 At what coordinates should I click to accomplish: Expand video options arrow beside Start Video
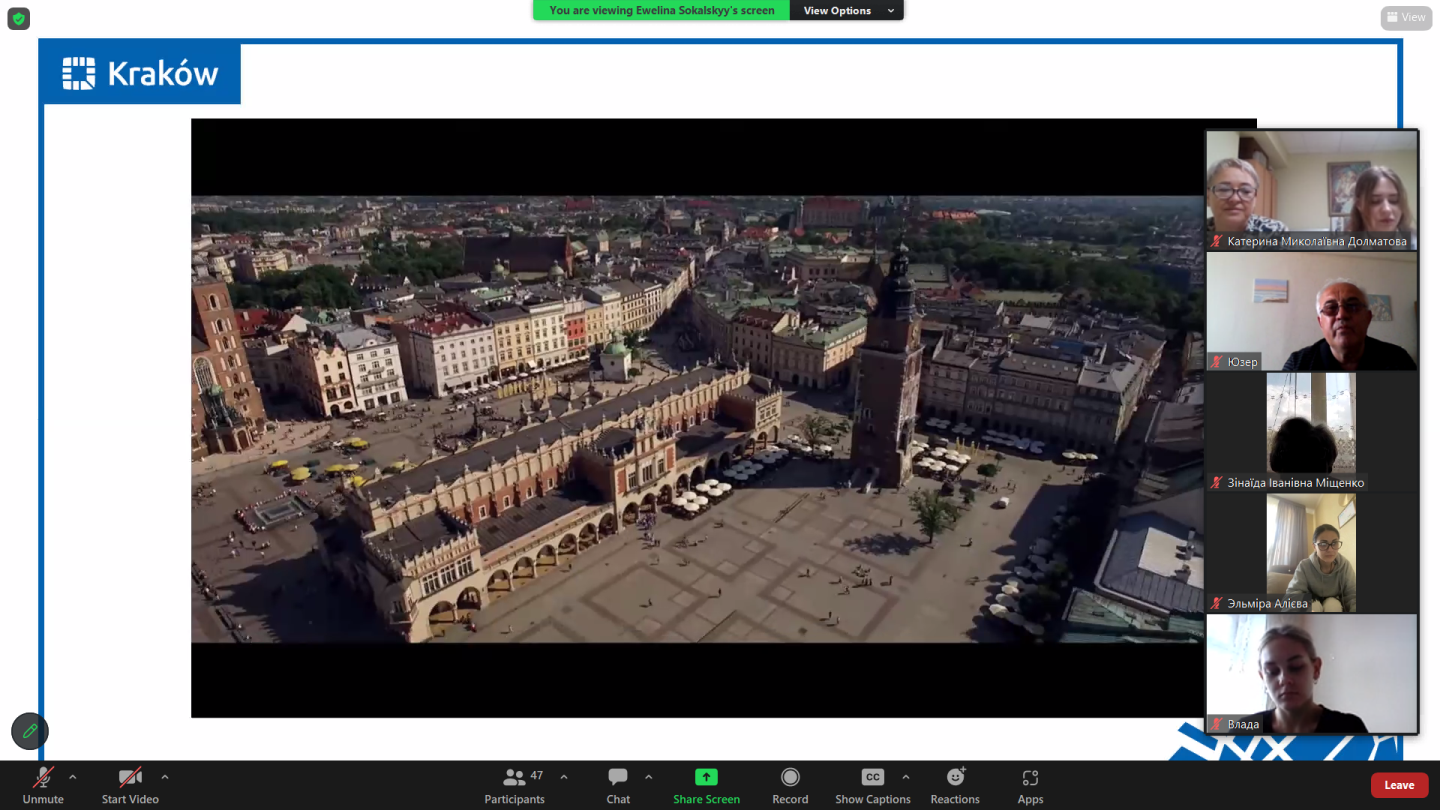point(165,776)
